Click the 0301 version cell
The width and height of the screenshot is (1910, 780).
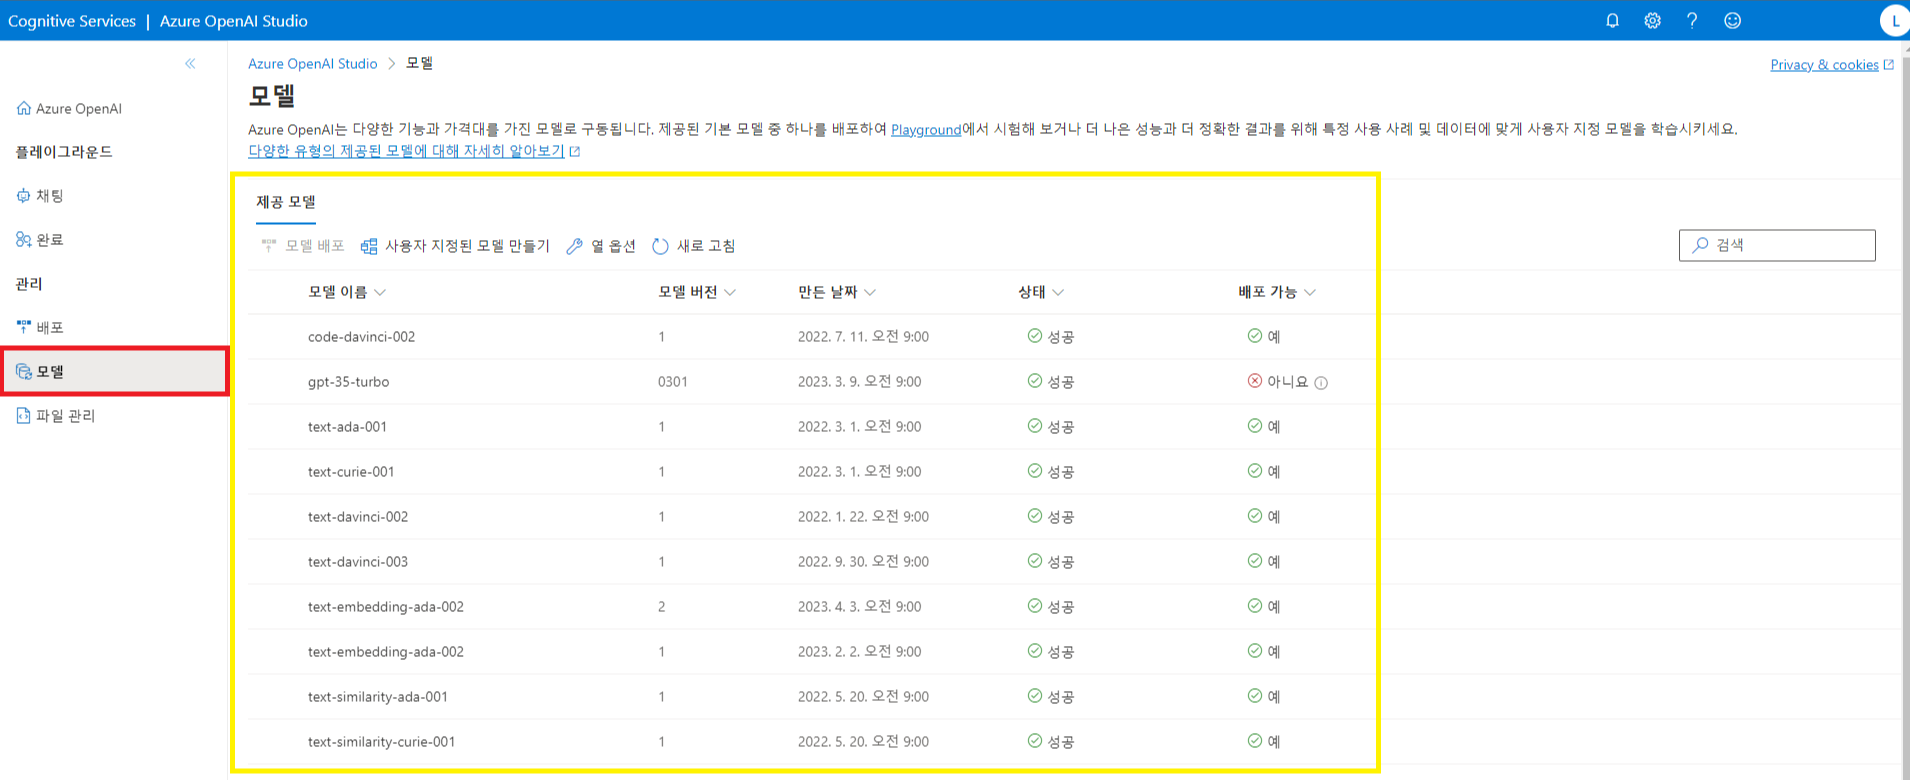673,382
